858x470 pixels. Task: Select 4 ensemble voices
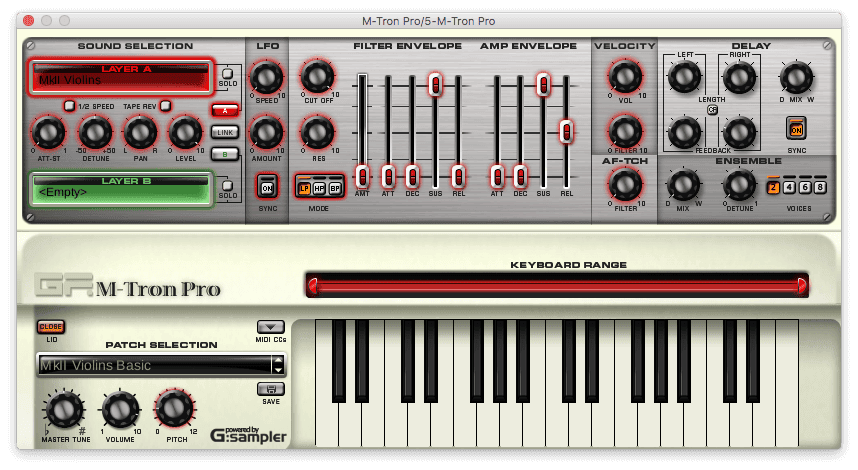[x=789, y=187]
